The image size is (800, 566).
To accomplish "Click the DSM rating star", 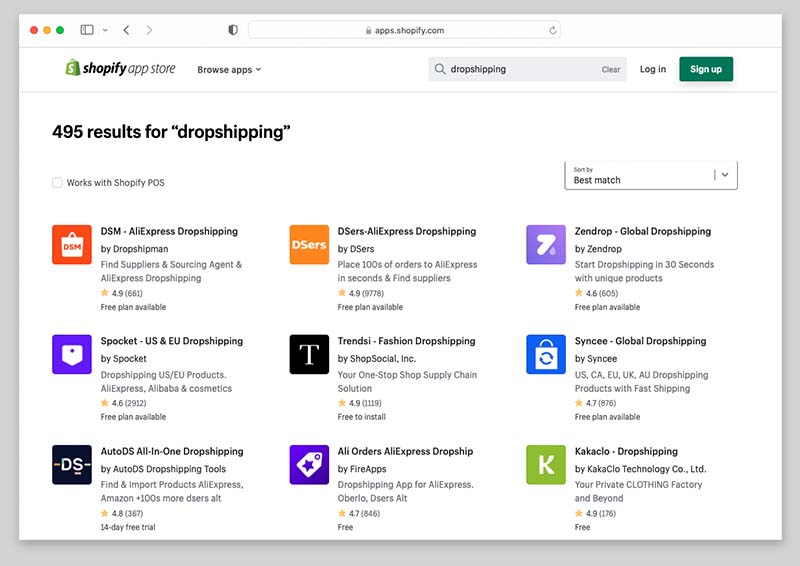I will pos(105,292).
